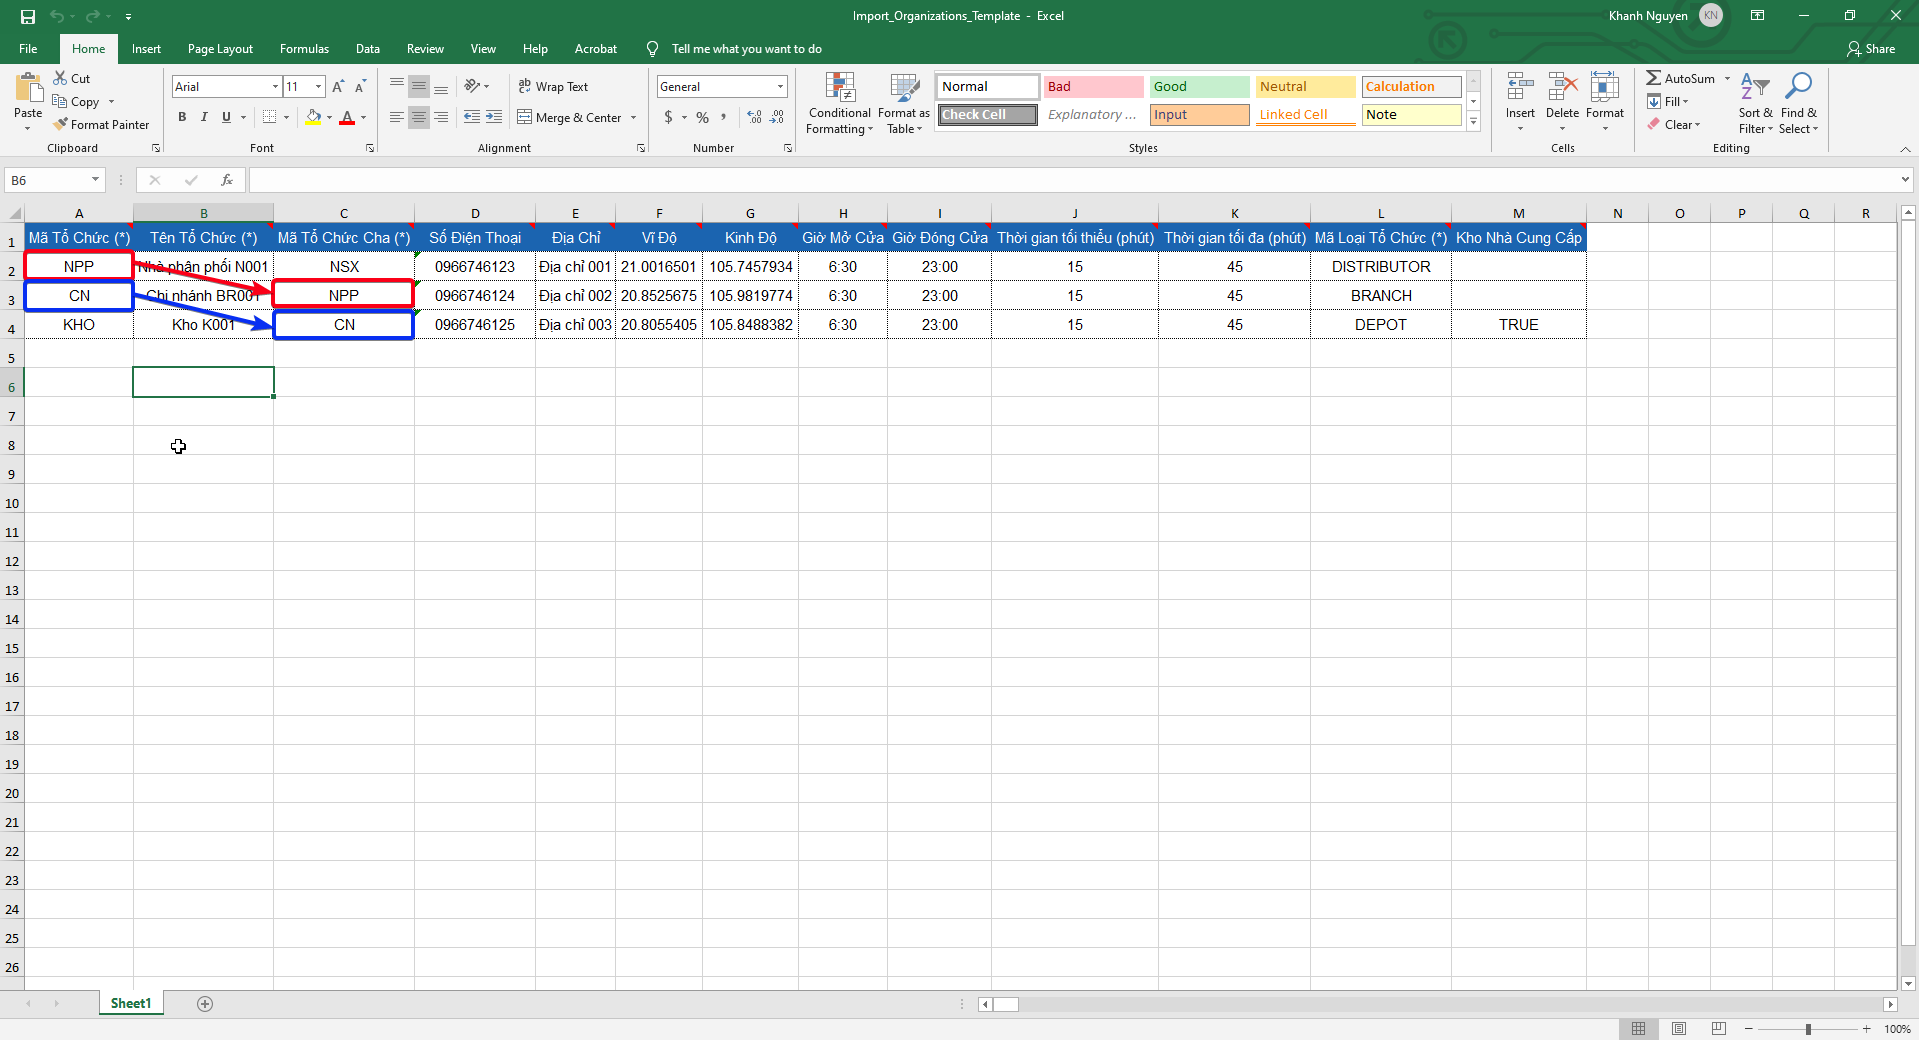Apply the Calculation cell style

pyautogui.click(x=1411, y=87)
